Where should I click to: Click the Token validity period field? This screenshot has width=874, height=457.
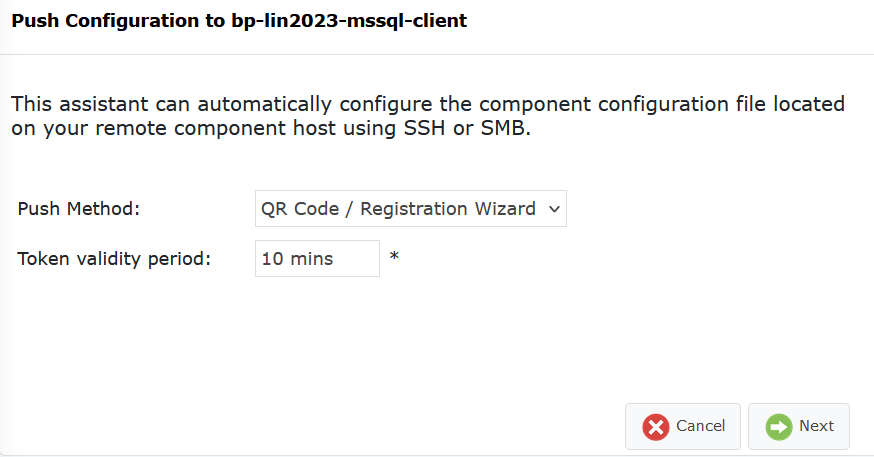tap(317, 259)
